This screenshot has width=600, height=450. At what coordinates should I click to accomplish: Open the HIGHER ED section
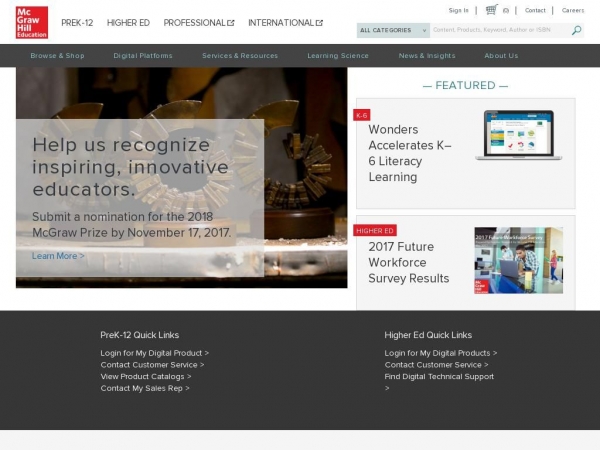click(x=128, y=23)
